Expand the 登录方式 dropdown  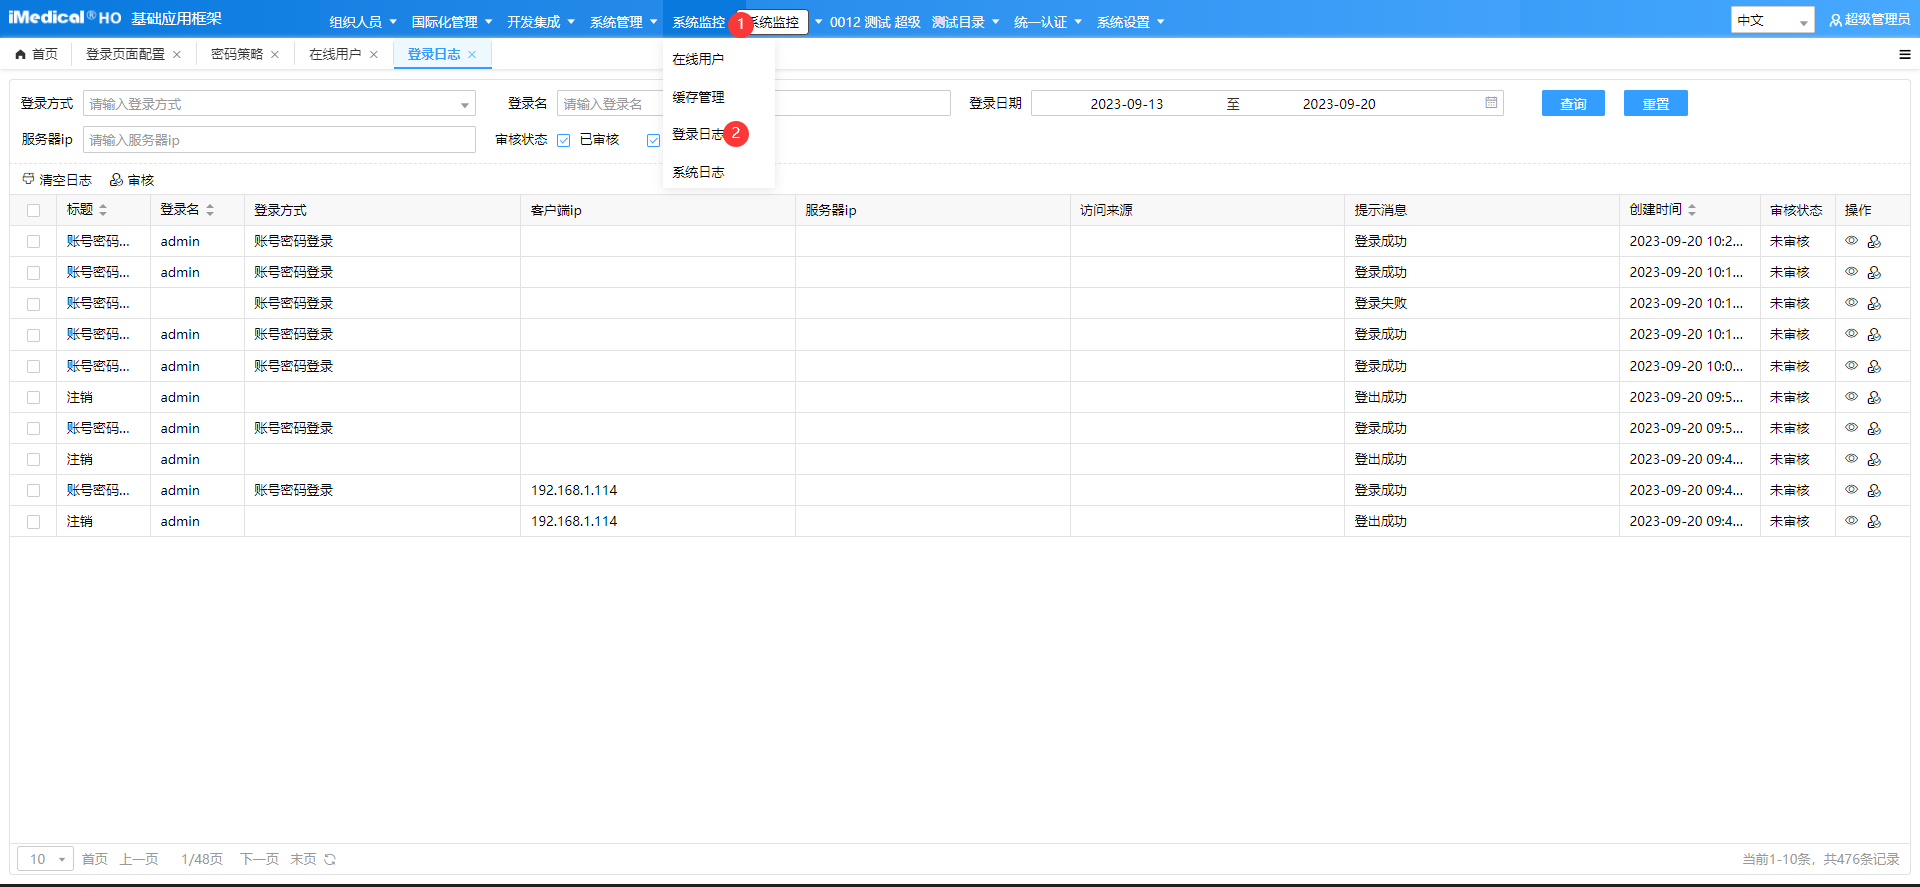point(464,104)
